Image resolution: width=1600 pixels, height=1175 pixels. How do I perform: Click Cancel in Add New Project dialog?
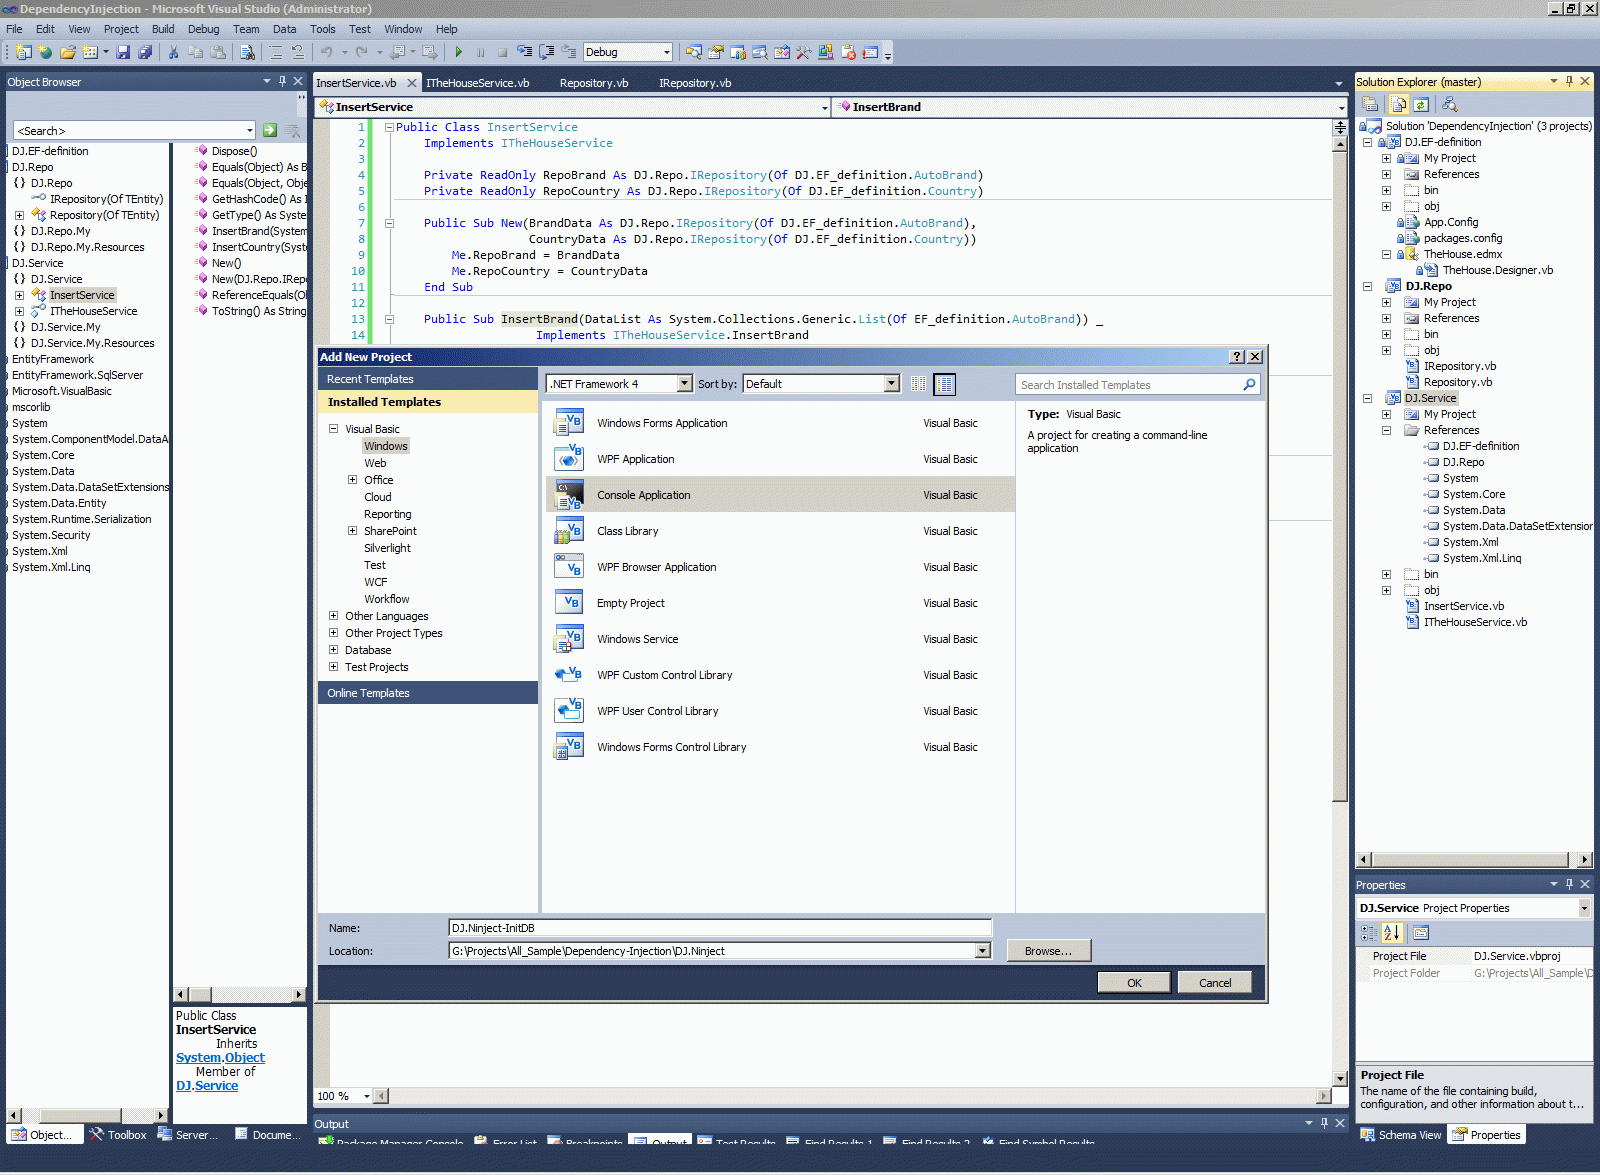tap(1215, 983)
